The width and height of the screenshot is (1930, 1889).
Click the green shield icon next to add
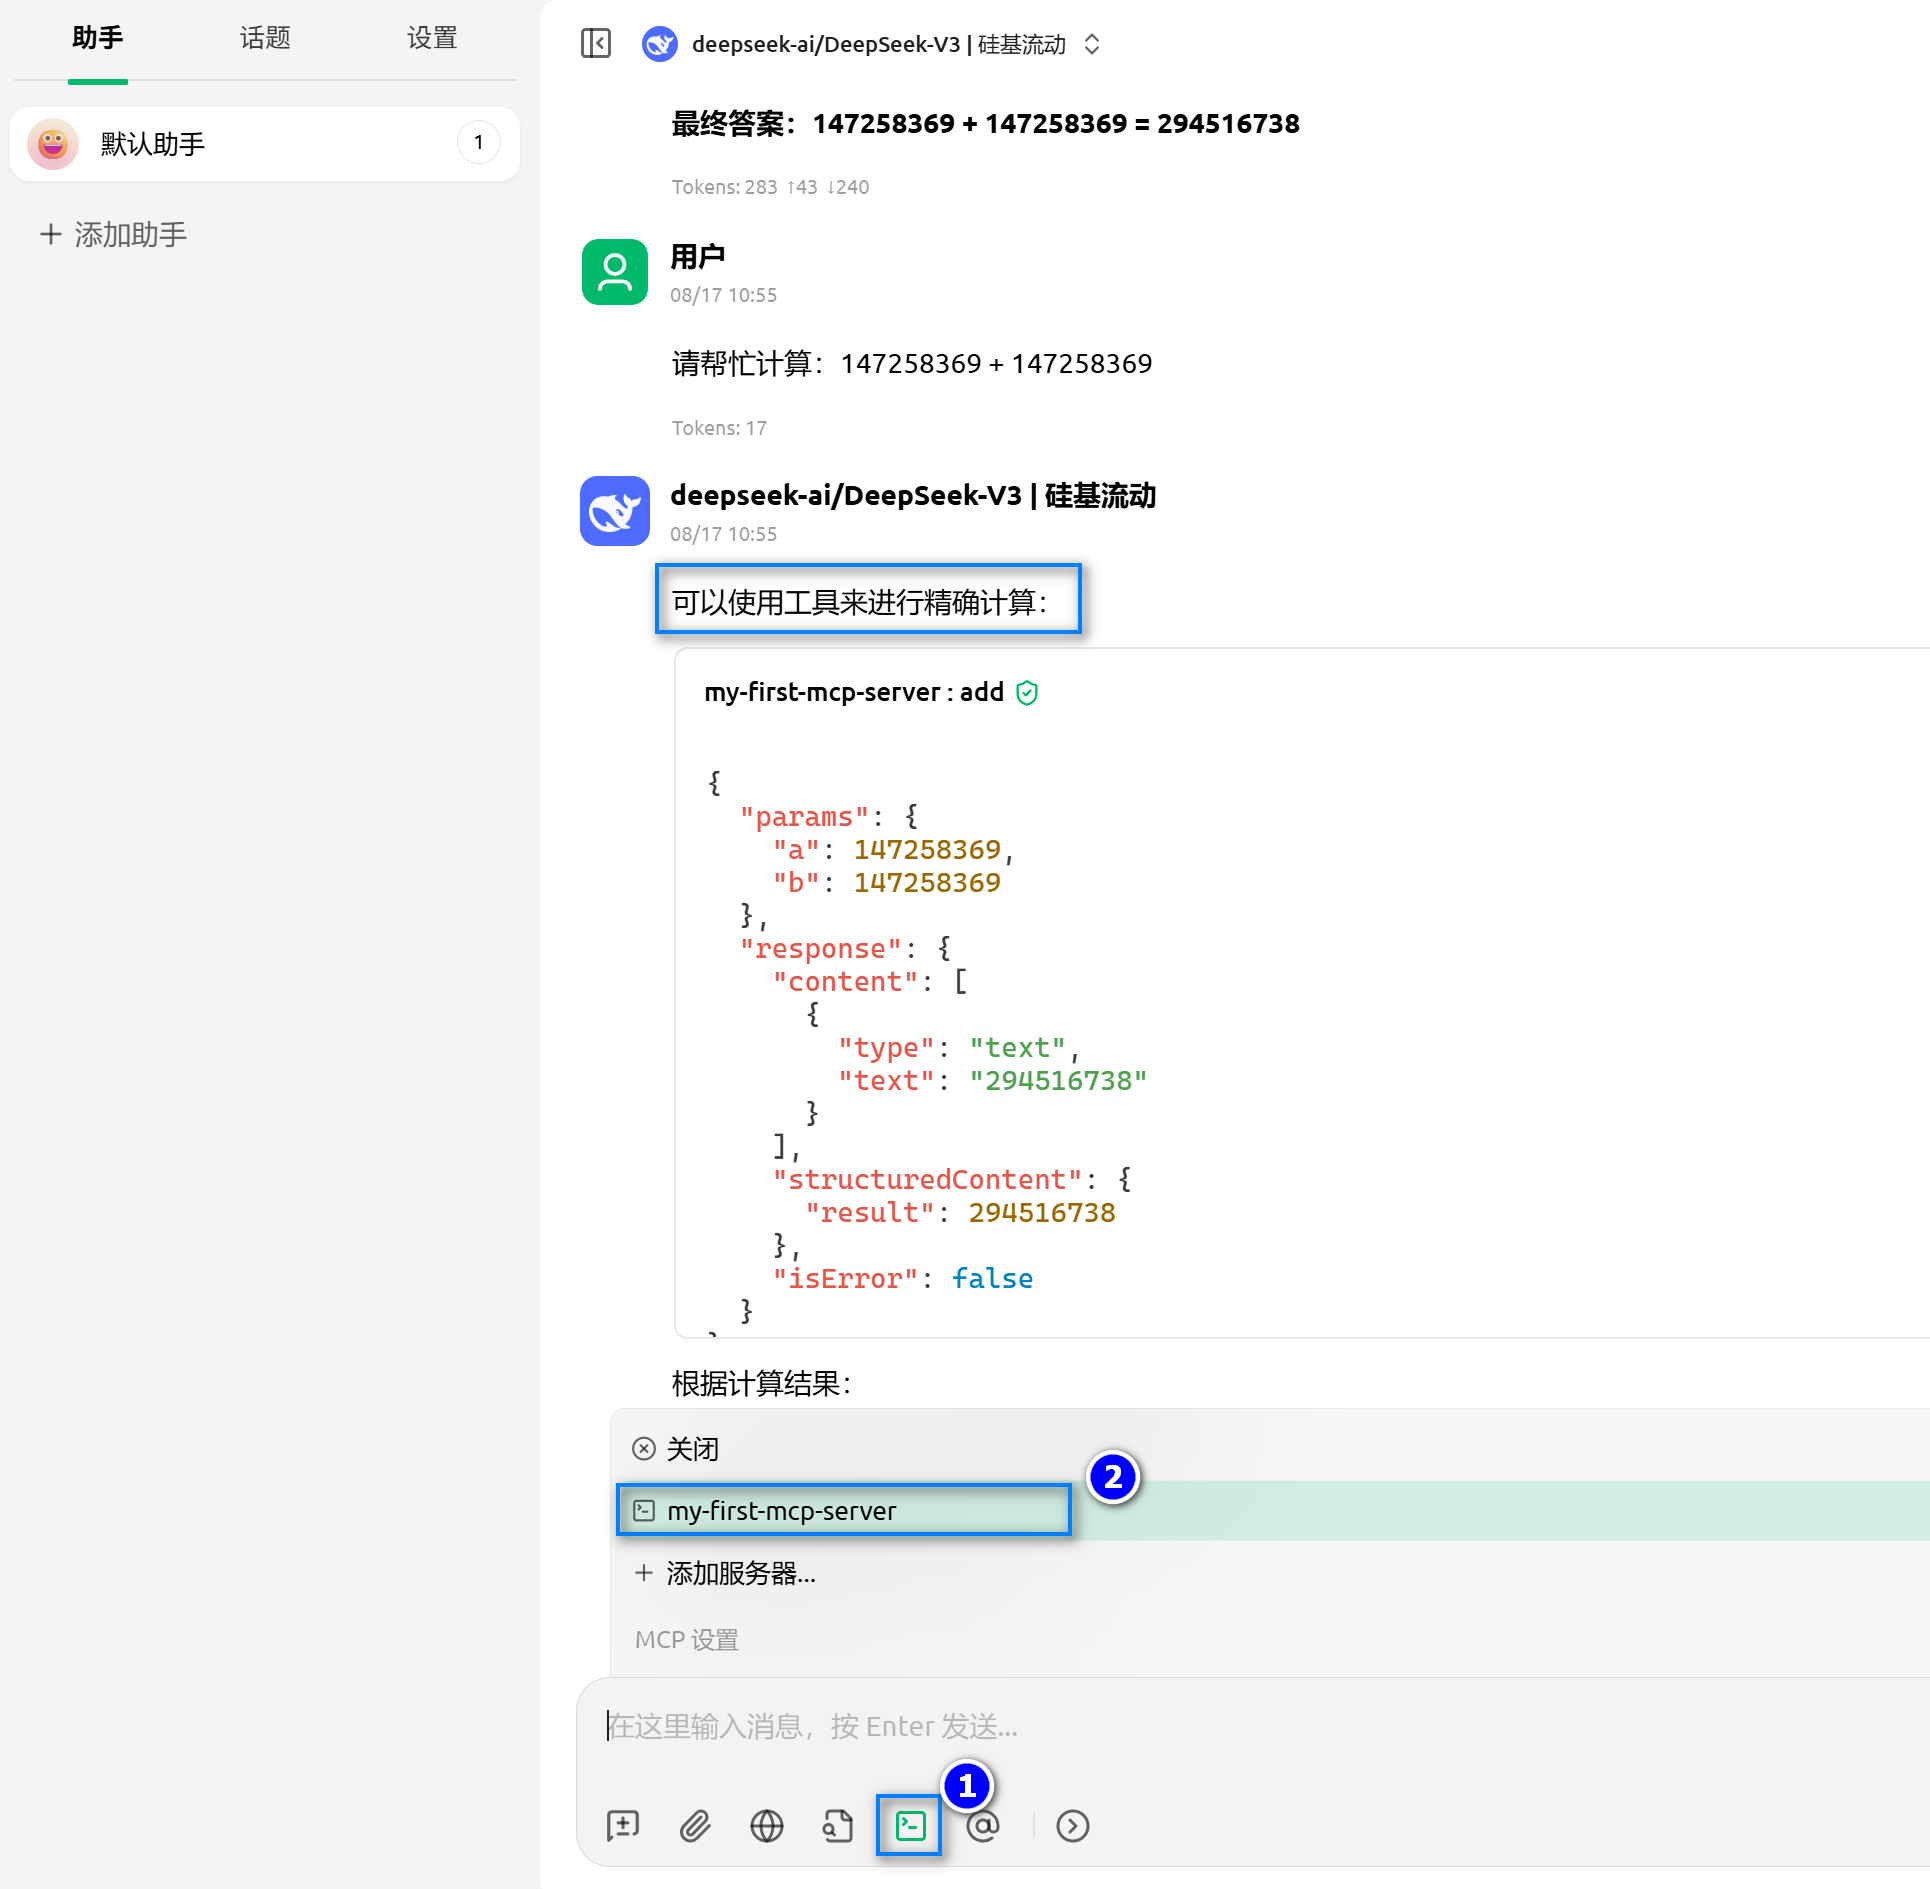pyautogui.click(x=1027, y=693)
